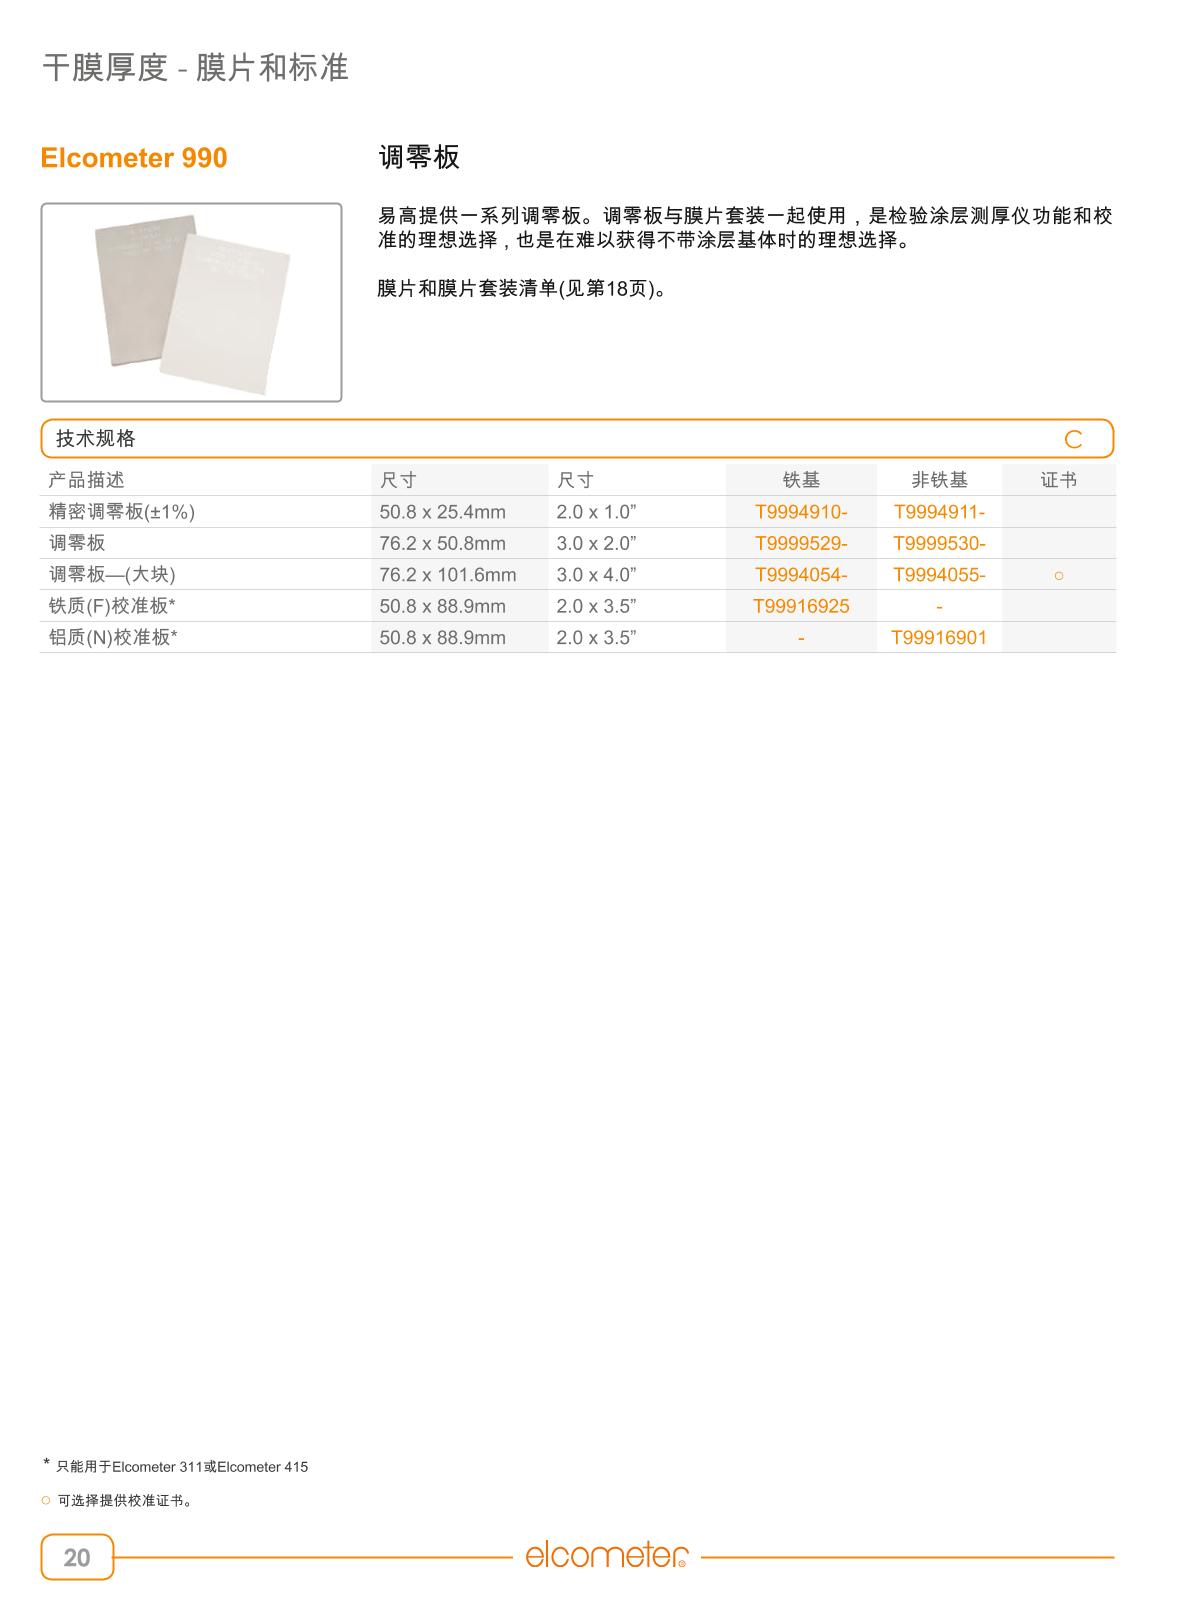Click the elcometer logo in the footer

point(606,1555)
